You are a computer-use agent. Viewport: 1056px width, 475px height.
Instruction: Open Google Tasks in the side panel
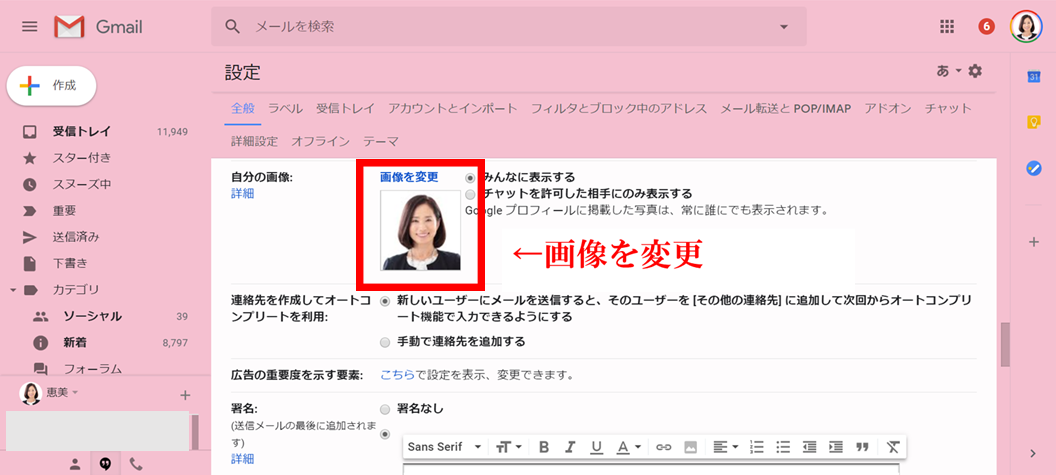pos(1034,168)
